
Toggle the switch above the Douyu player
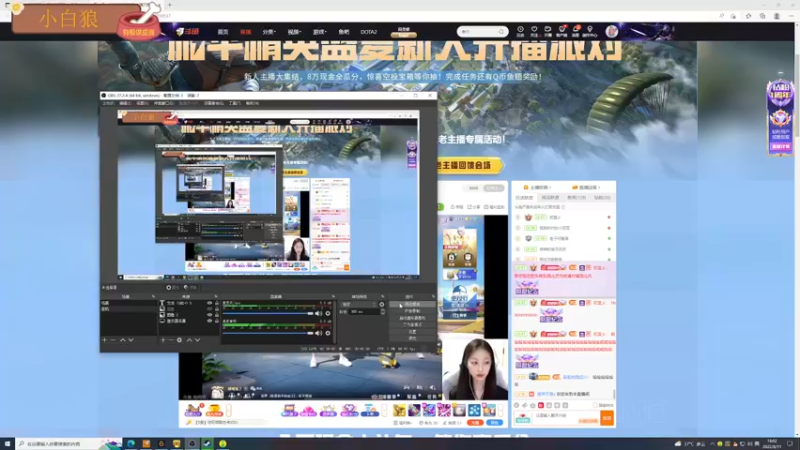click(440, 207)
